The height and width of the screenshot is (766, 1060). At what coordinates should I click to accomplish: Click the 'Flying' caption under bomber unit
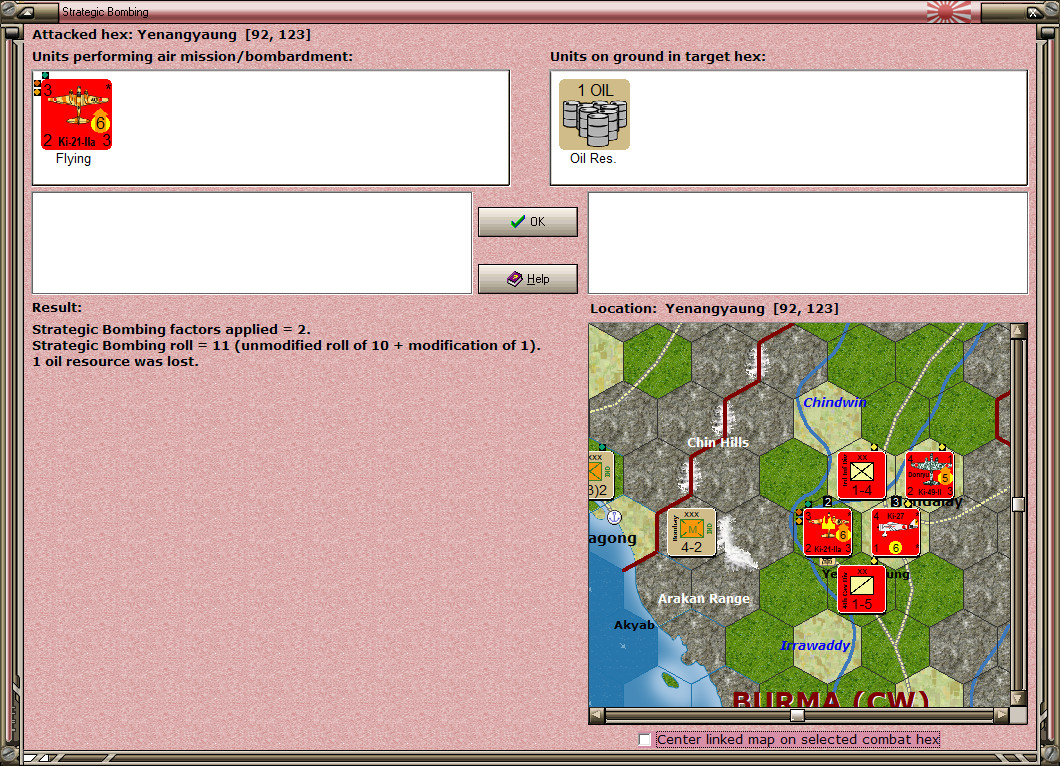(73, 159)
